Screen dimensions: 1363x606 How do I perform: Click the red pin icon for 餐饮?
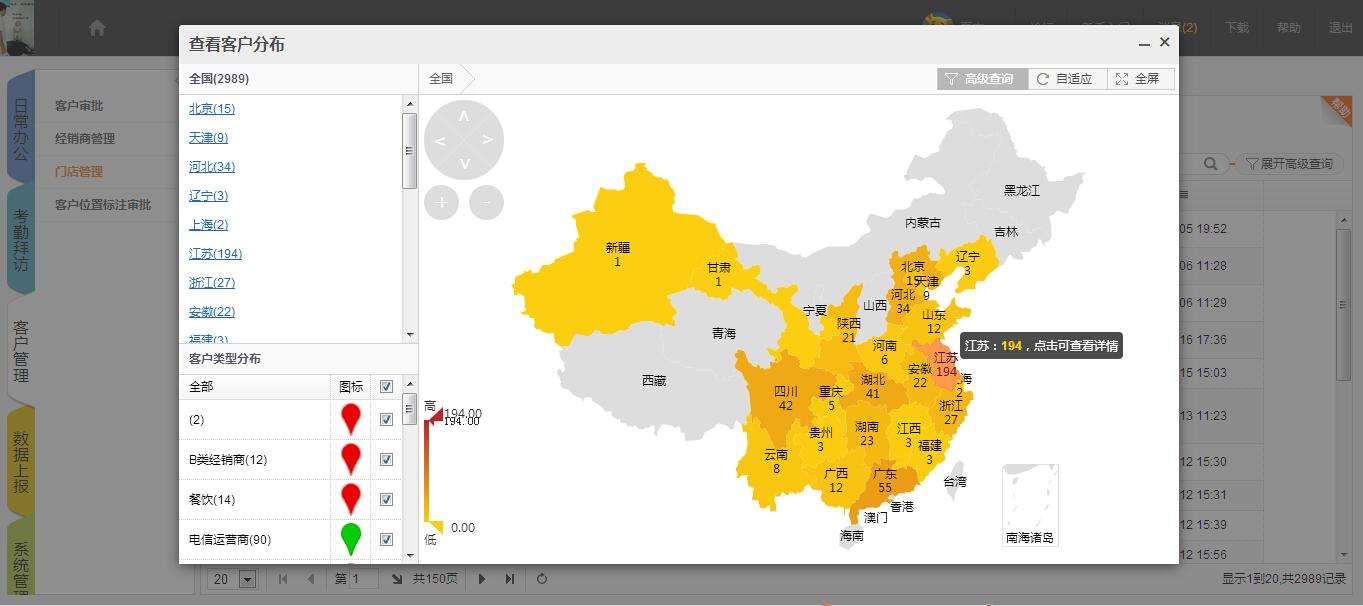coord(350,499)
